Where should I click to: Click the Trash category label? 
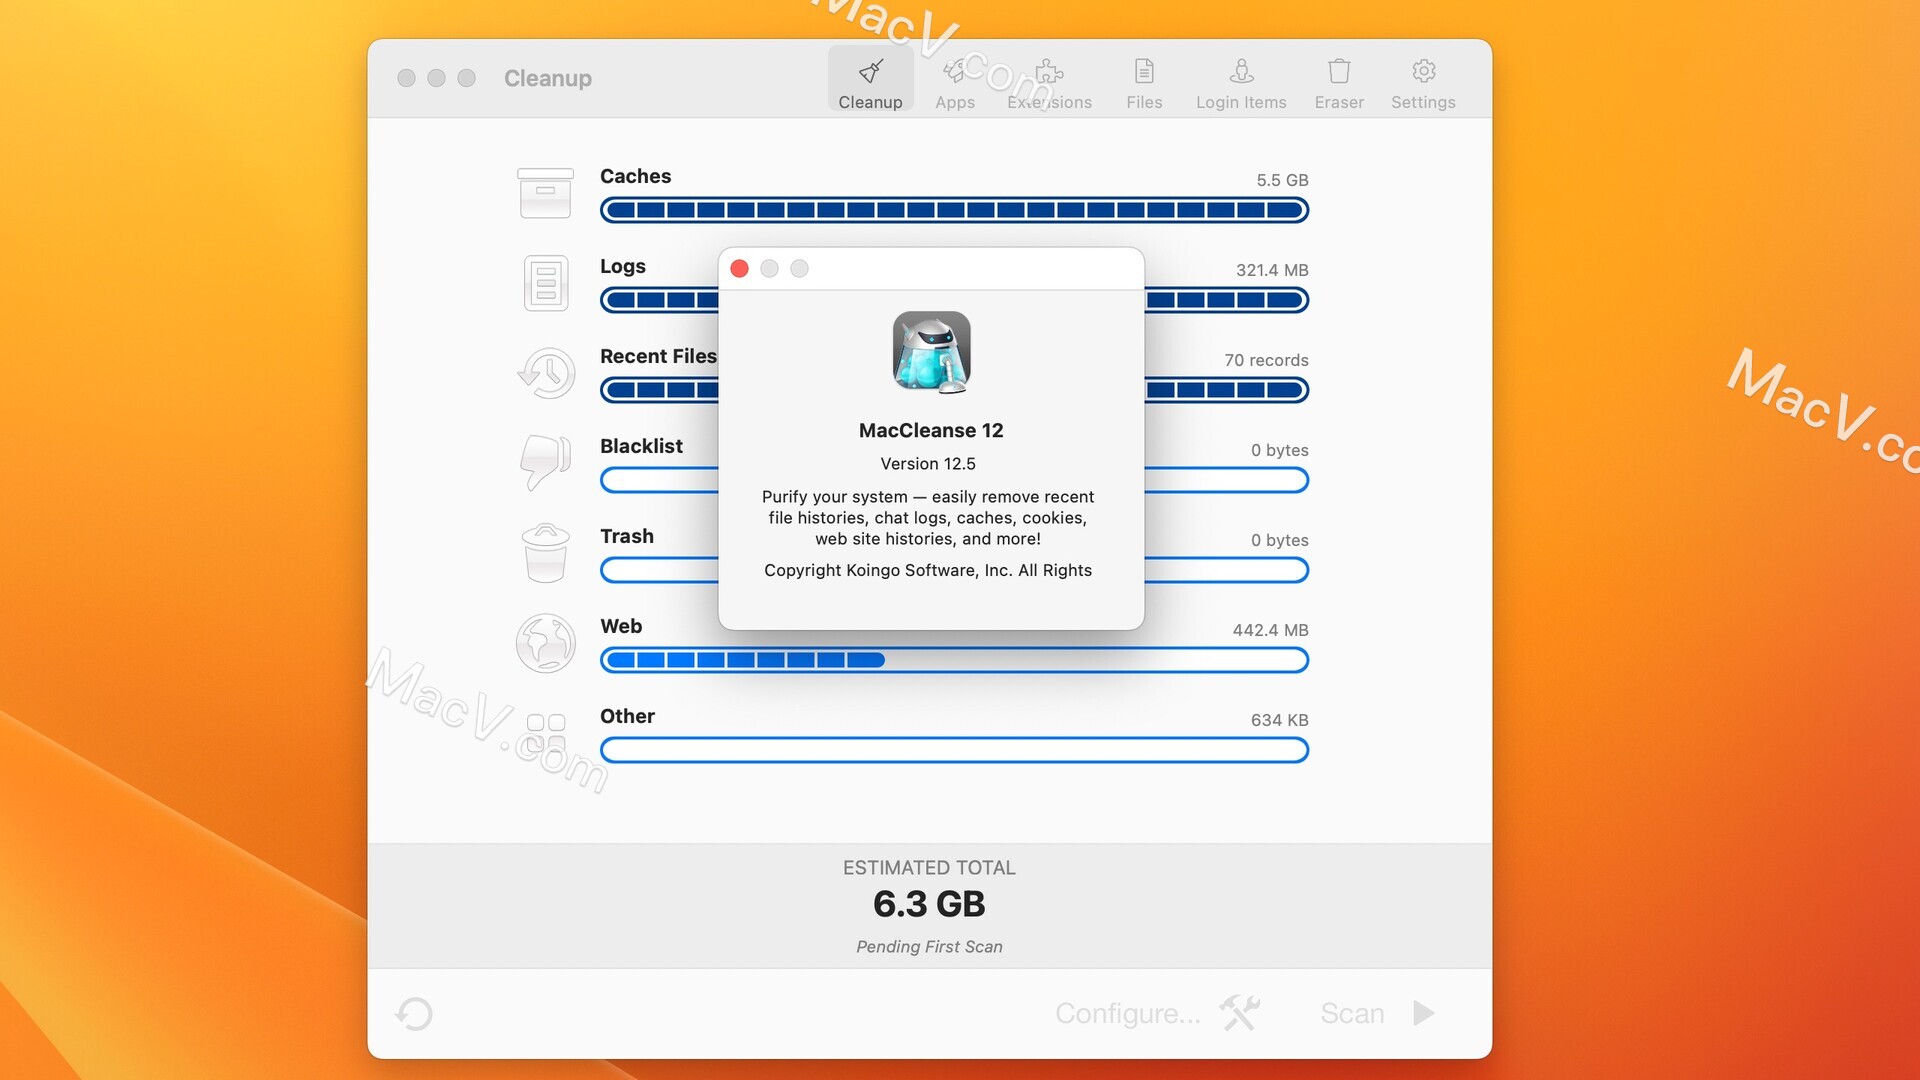(626, 536)
